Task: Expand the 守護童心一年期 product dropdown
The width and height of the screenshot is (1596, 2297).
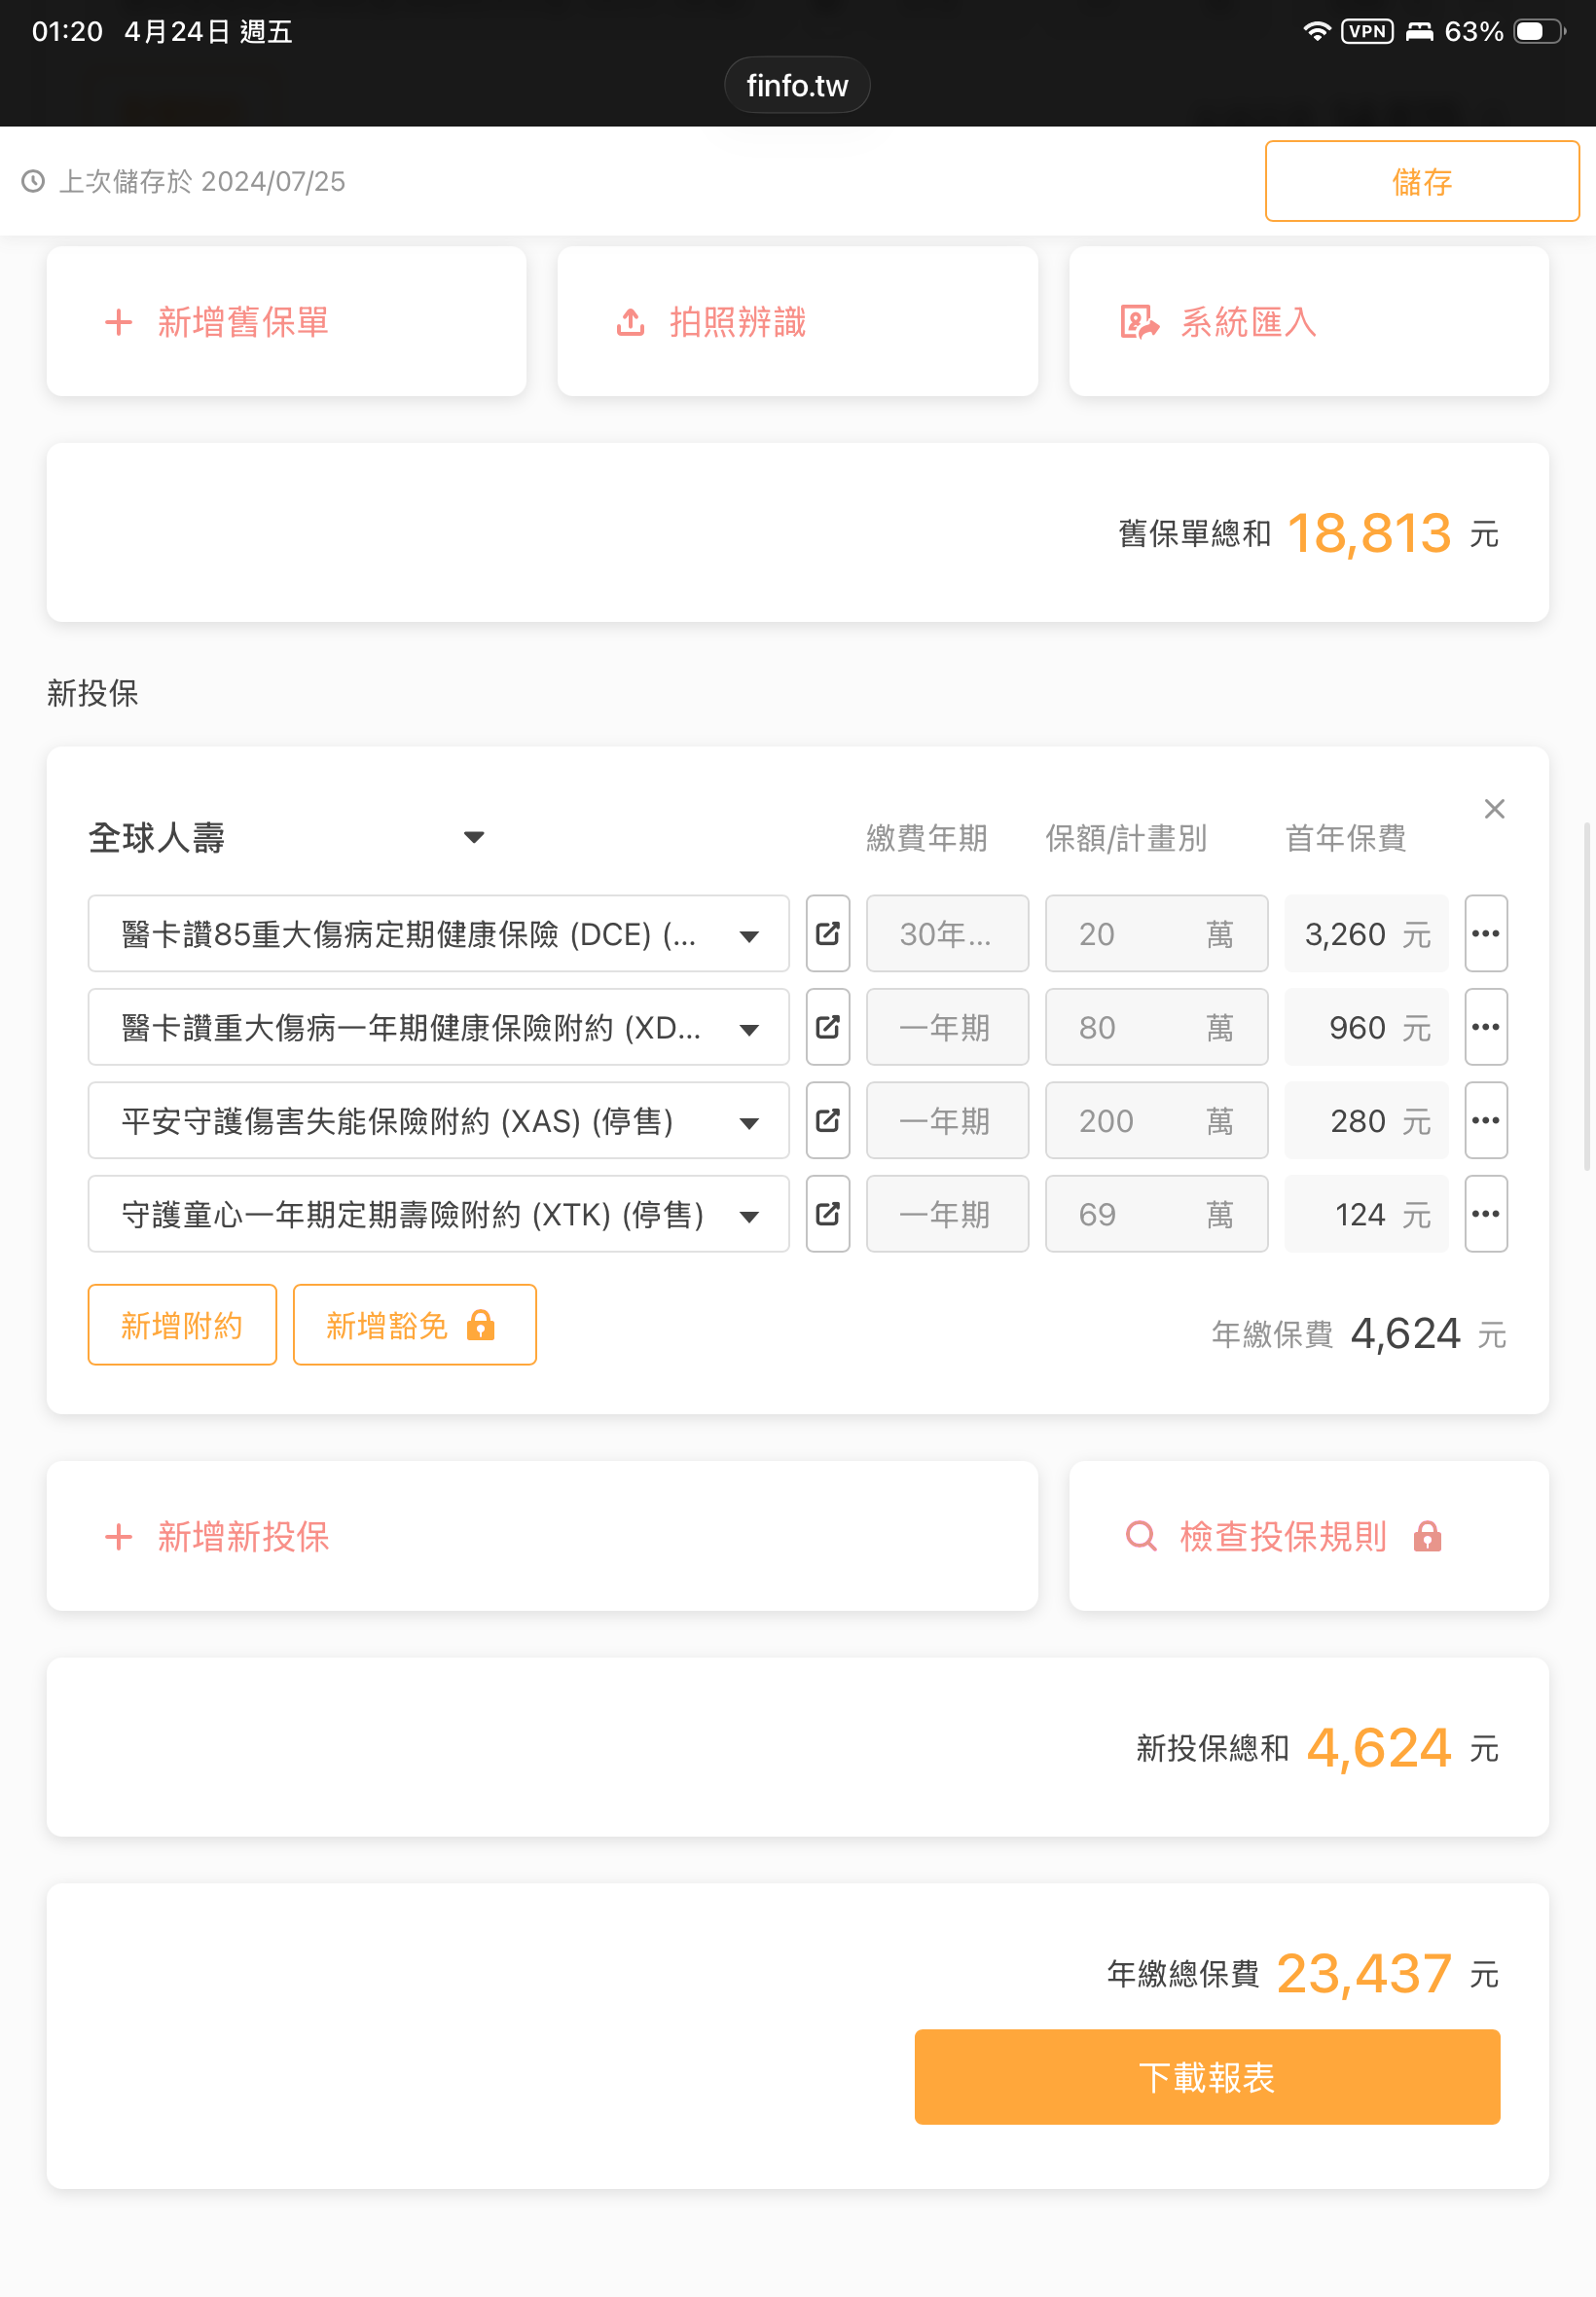Action: (x=748, y=1215)
